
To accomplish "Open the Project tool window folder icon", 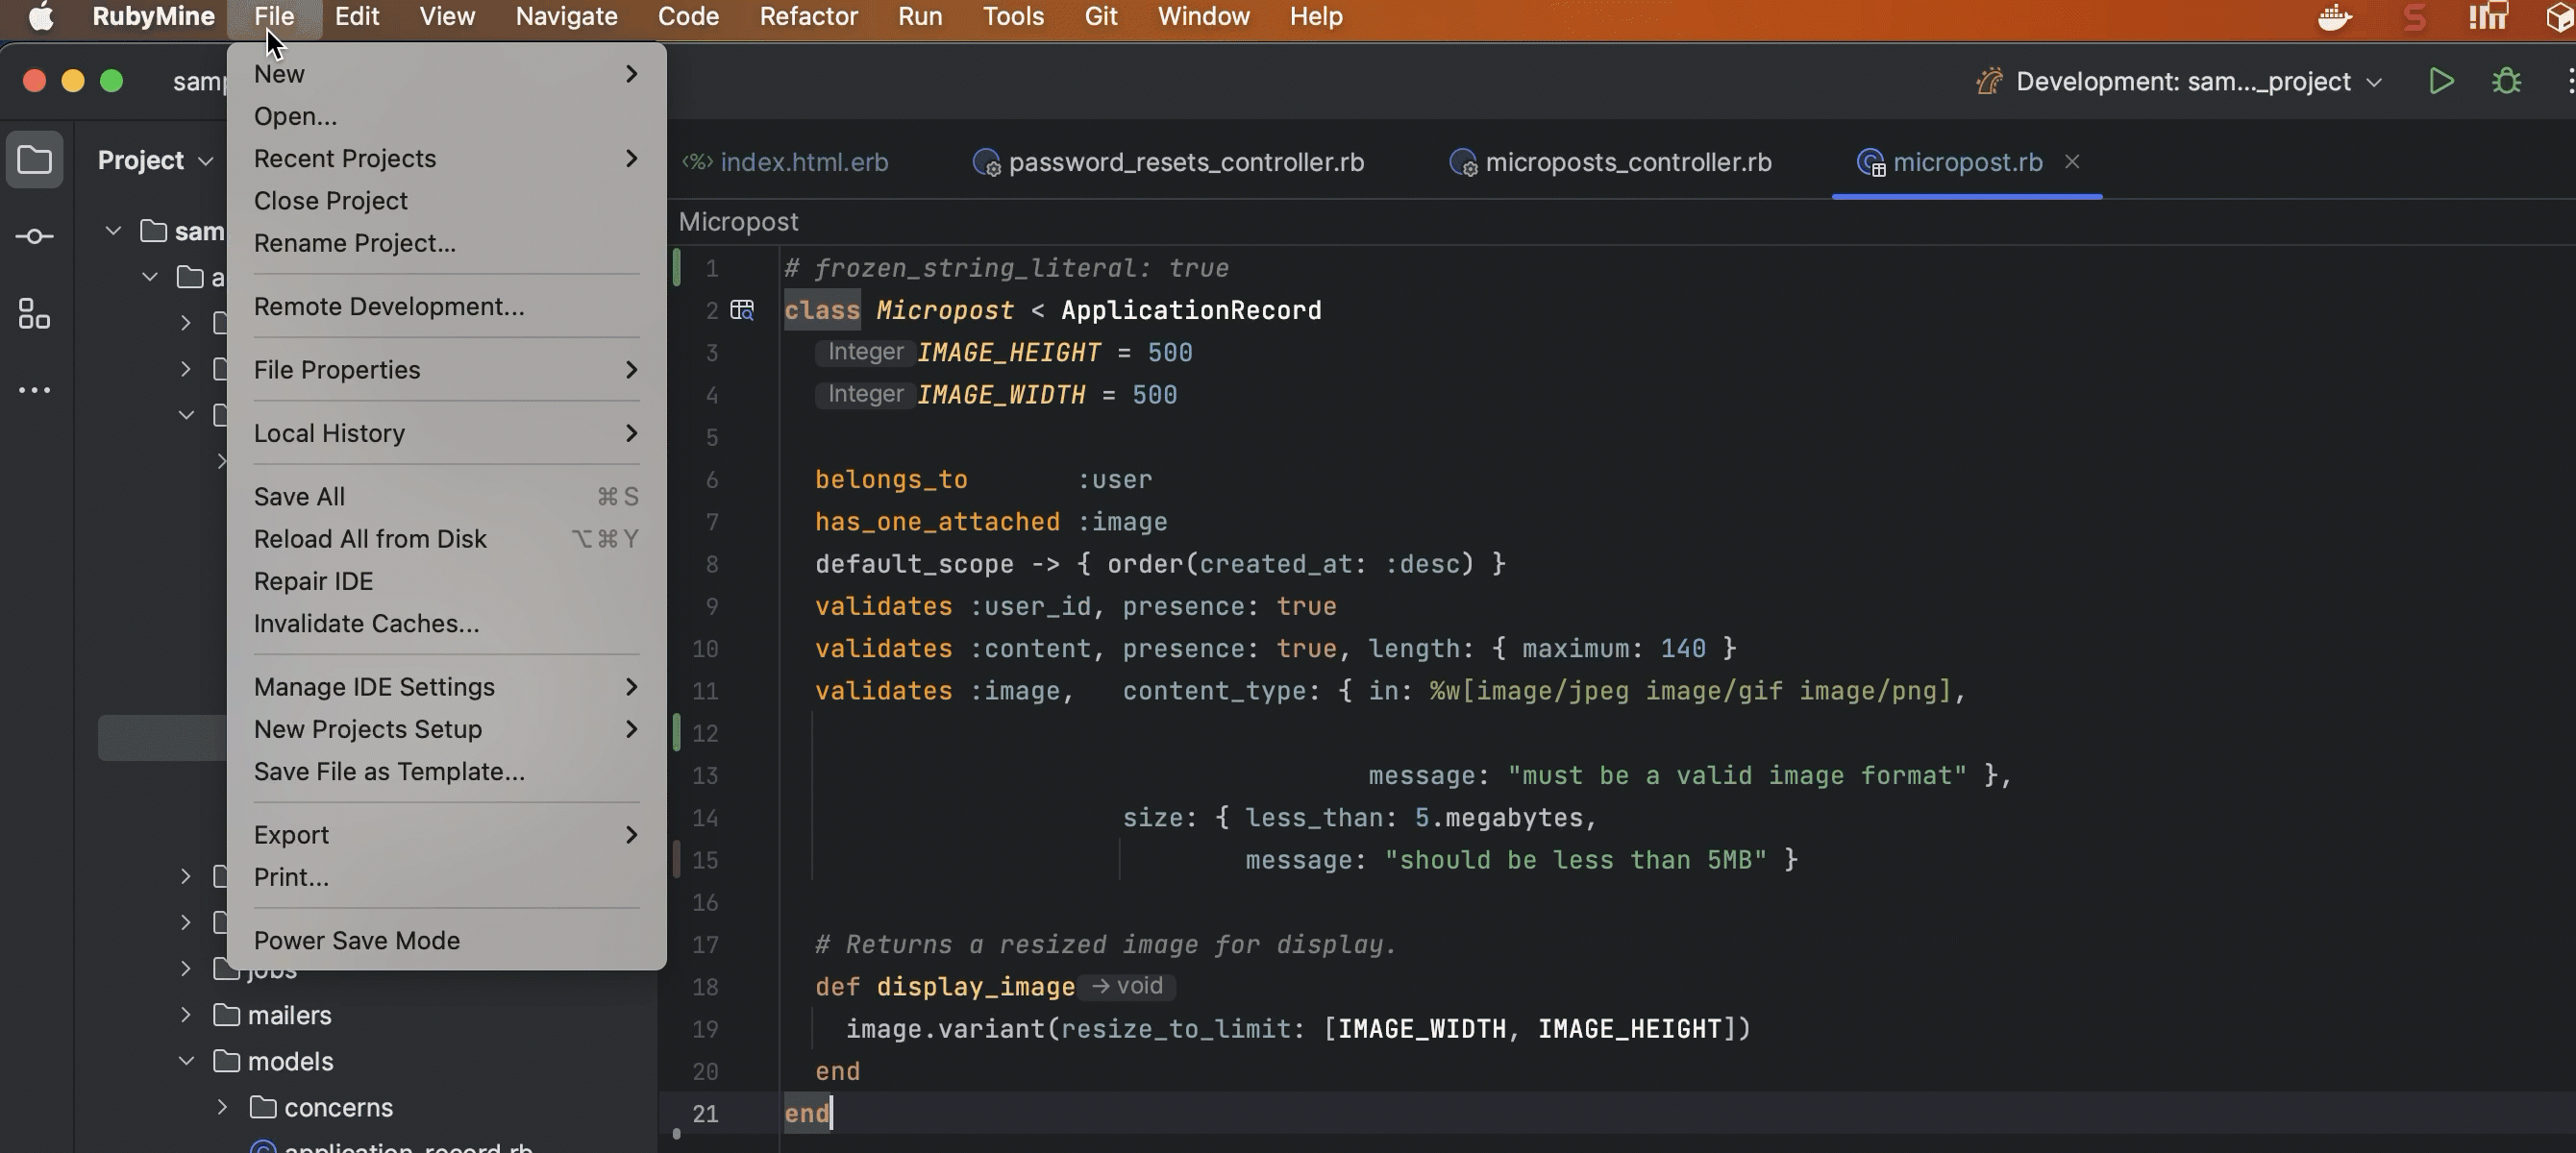I will (35, 160).
